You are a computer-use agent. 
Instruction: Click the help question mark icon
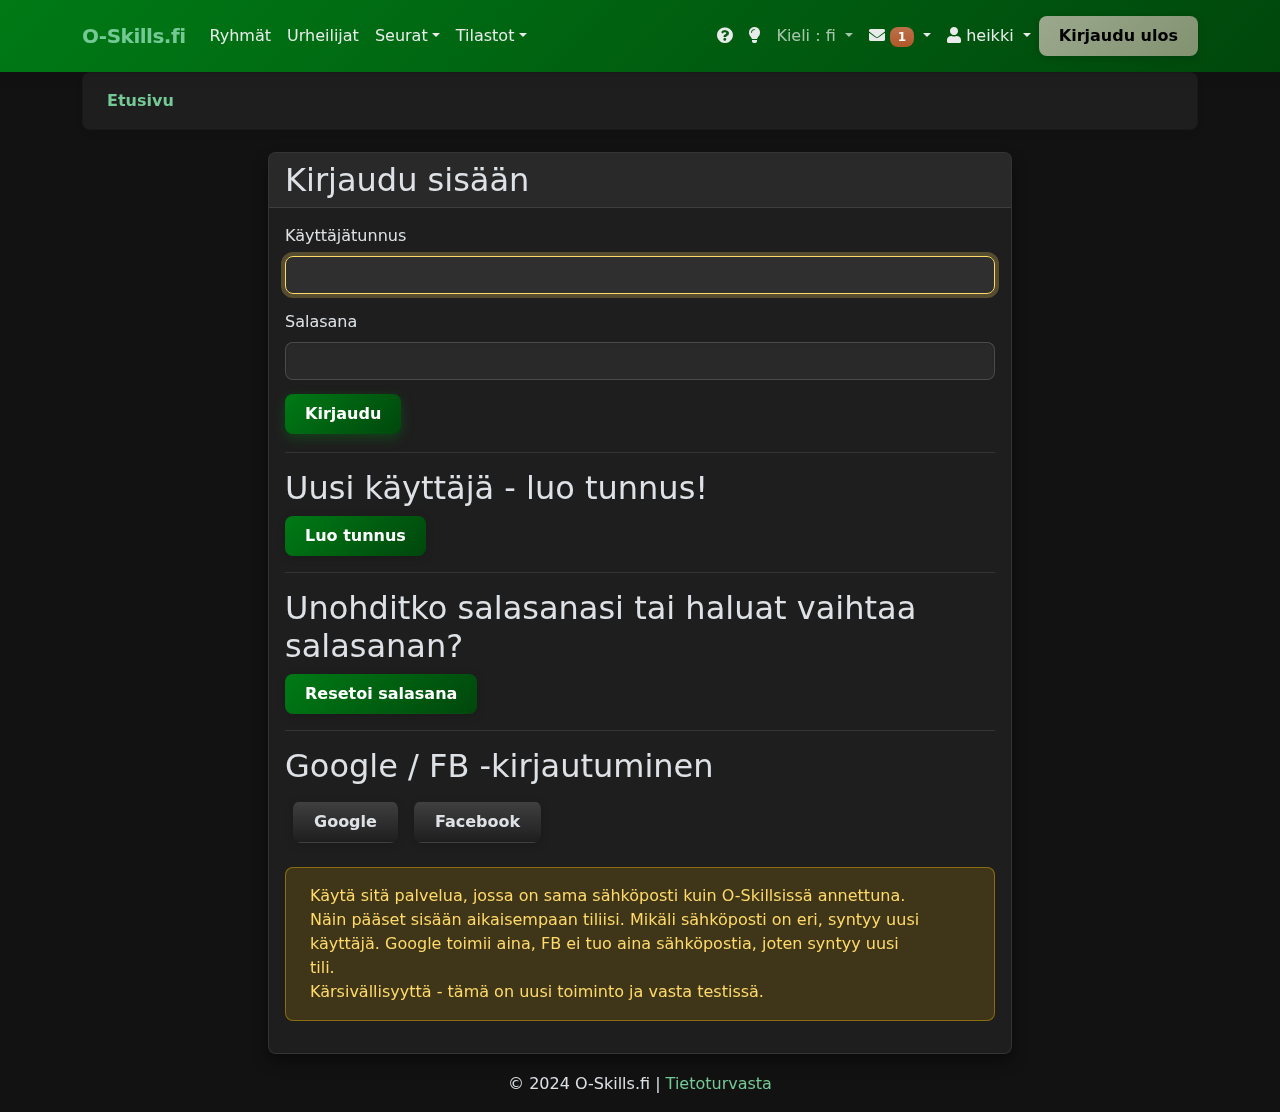(723, 35)
